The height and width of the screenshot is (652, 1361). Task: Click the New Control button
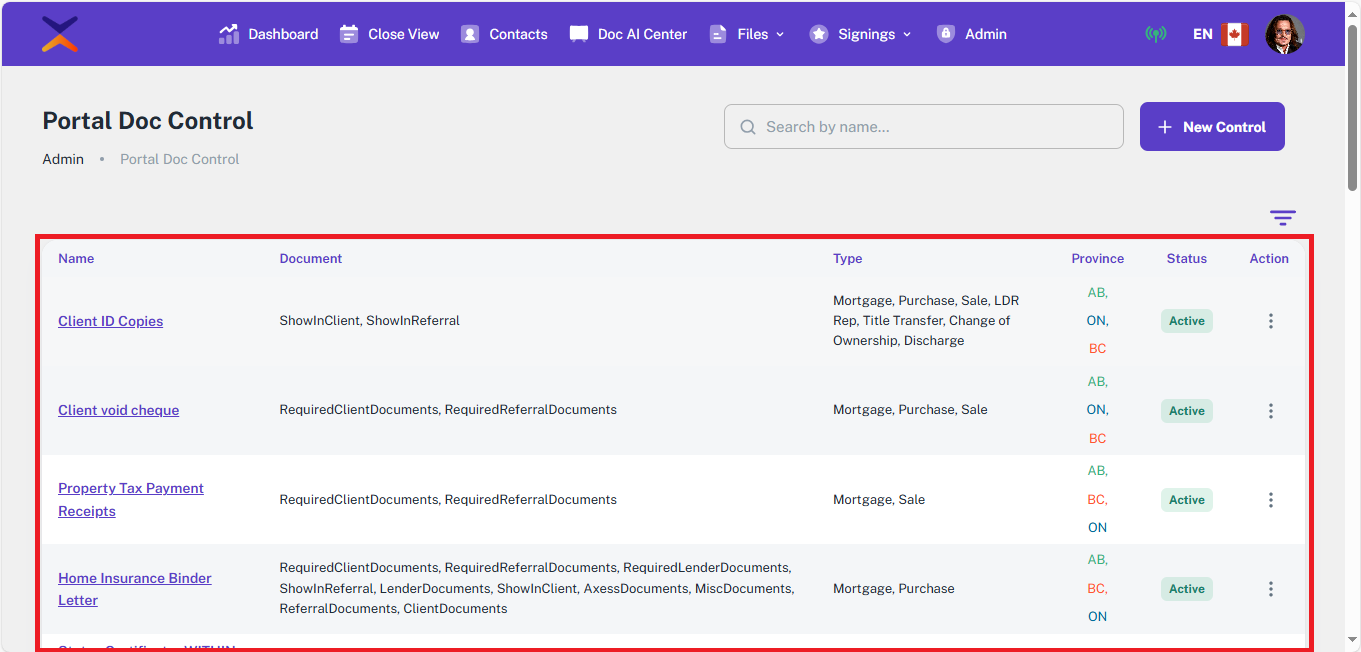(x=1212, y=127)
